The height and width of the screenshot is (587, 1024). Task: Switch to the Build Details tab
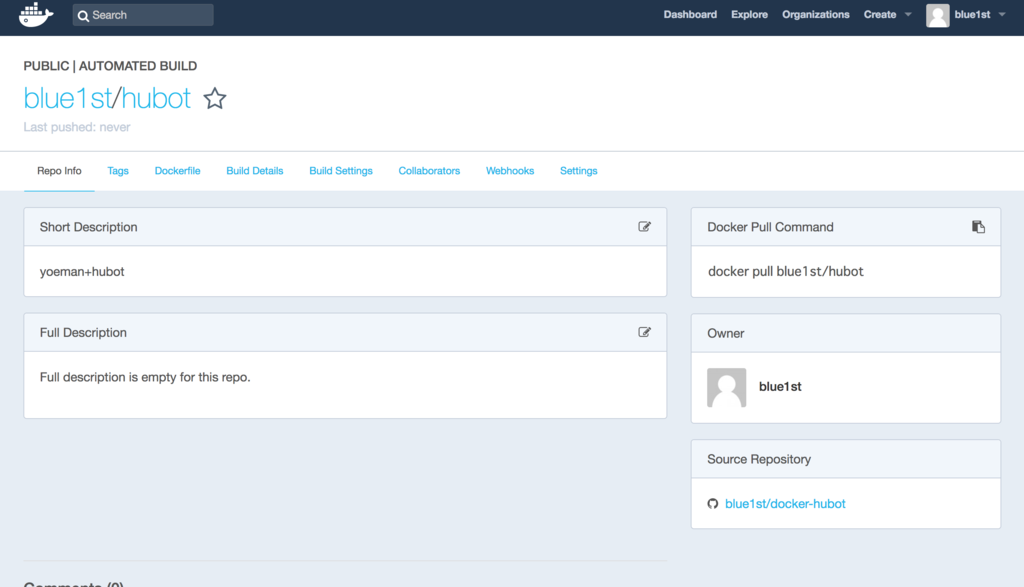pos(255,171)
